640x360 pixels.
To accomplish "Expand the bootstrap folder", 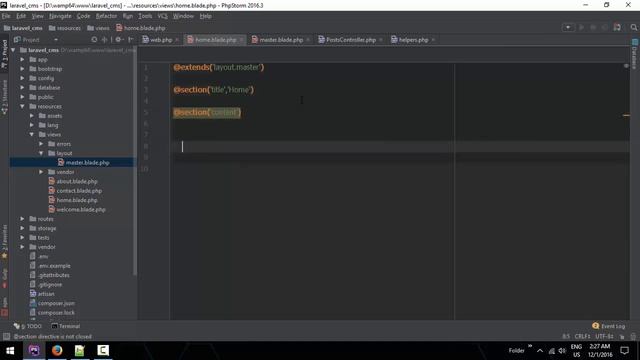I will 22,69.
